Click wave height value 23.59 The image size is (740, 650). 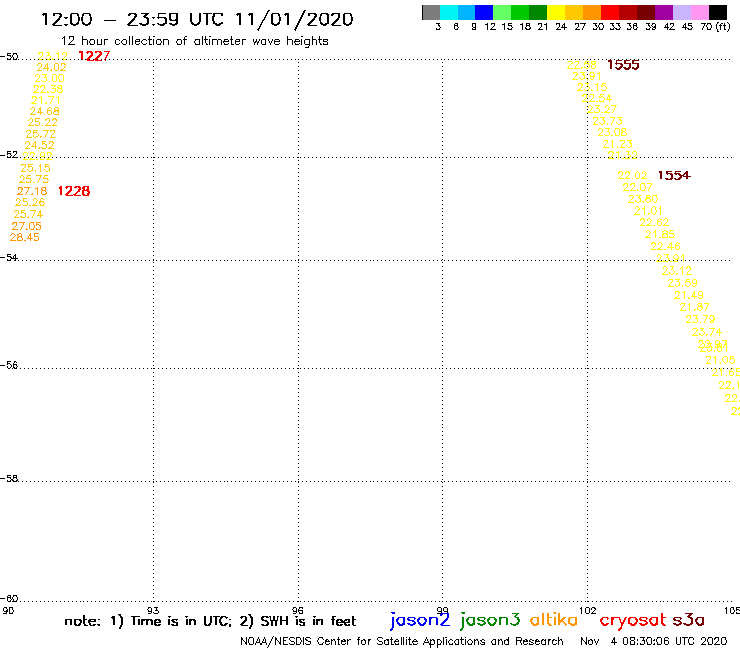point(682,283)
